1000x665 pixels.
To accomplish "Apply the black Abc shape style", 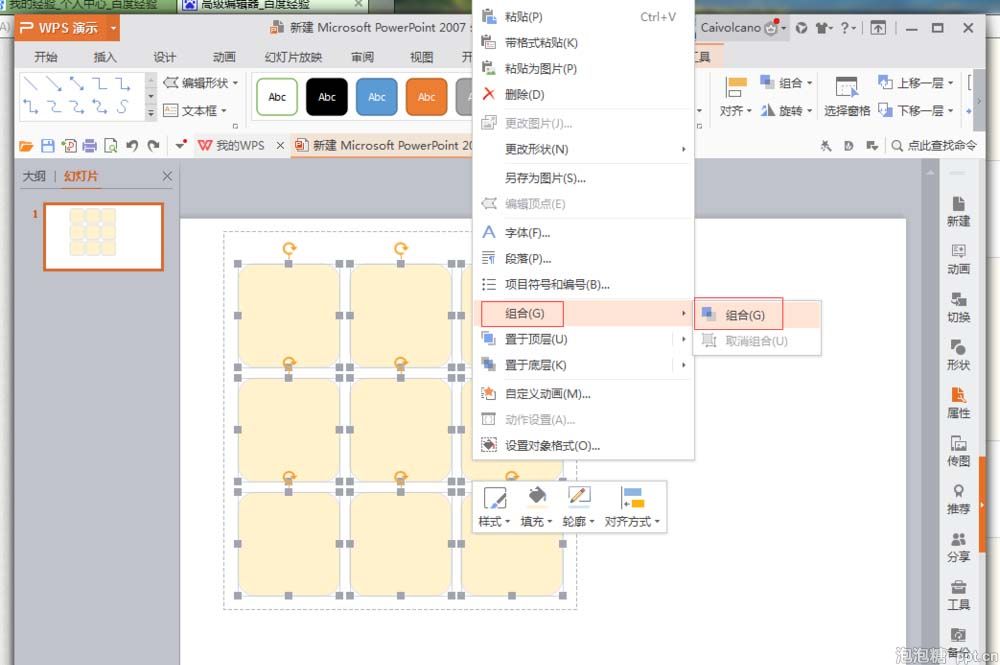I will click(327, 97).
